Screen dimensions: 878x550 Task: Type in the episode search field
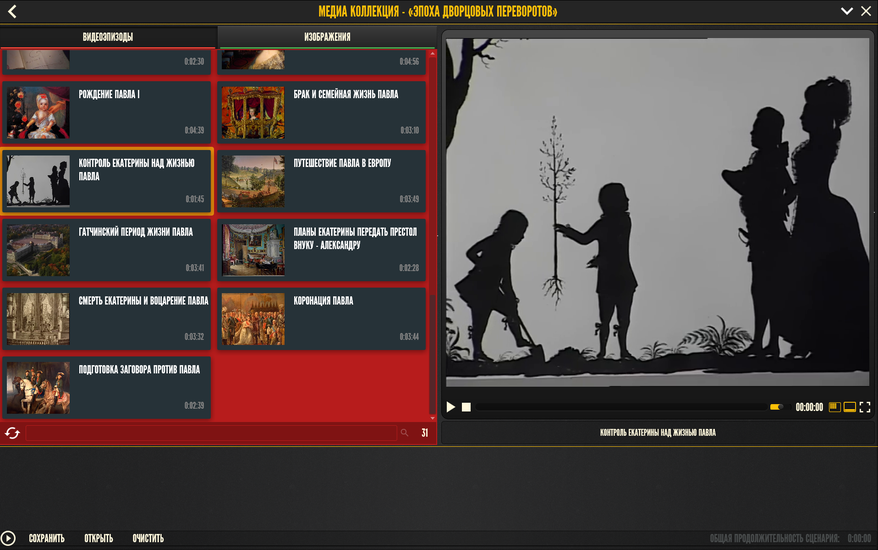(x=210, y=433)
